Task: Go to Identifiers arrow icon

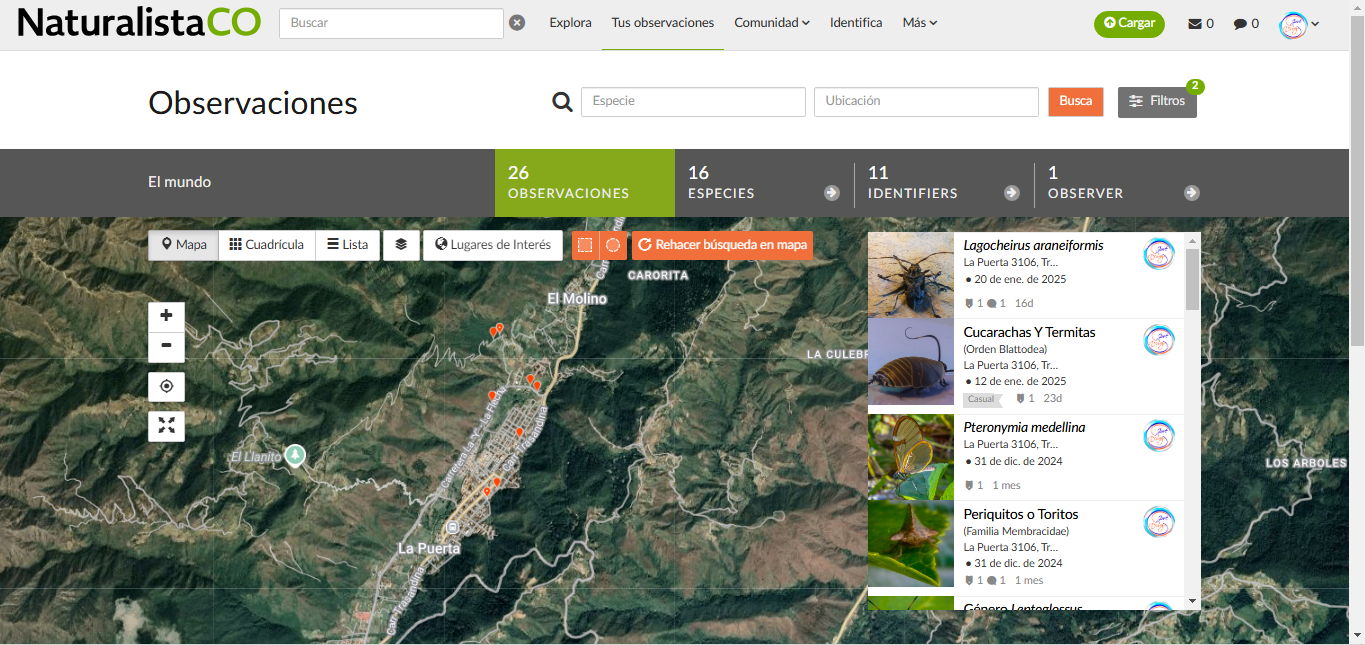Action: (1011, 193)
